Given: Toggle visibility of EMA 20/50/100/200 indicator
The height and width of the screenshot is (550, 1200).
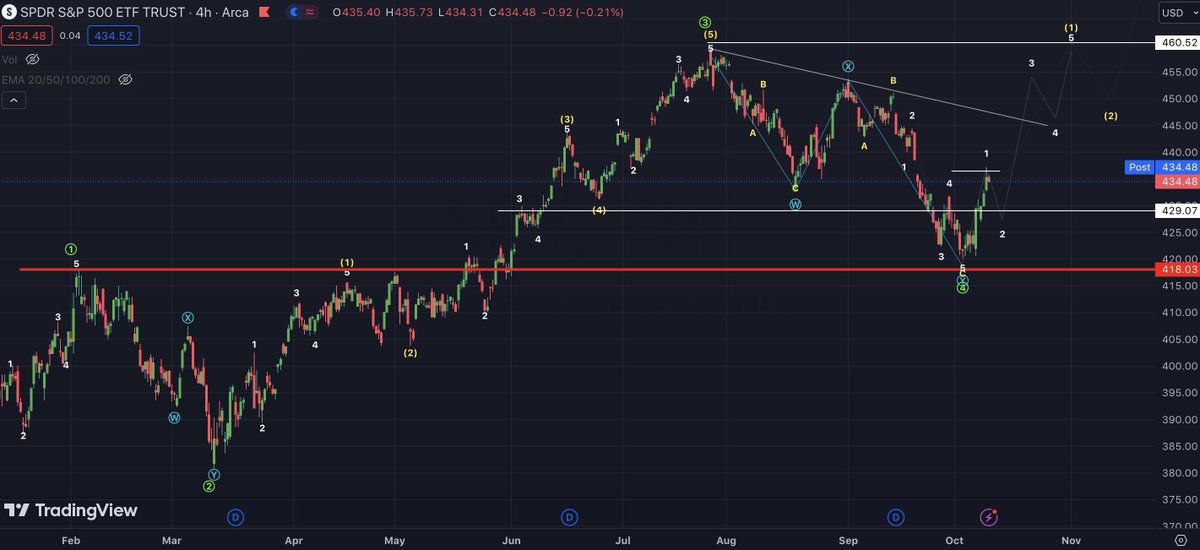Looking at the screenshot, I should click(125, 79).
